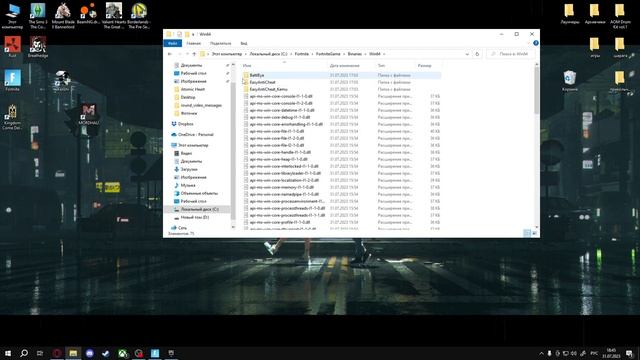Sort by Дата изменения column header

[345, 66]
